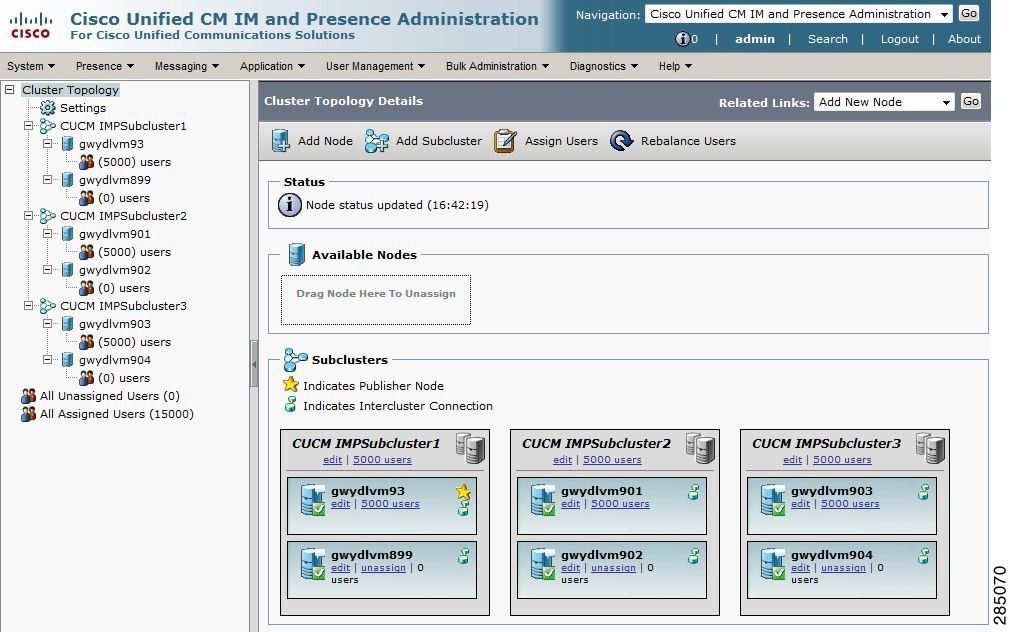Click the info alert icon in header
The height and width of the screenshot is (632, 1011).
click(x=682, y=39)
